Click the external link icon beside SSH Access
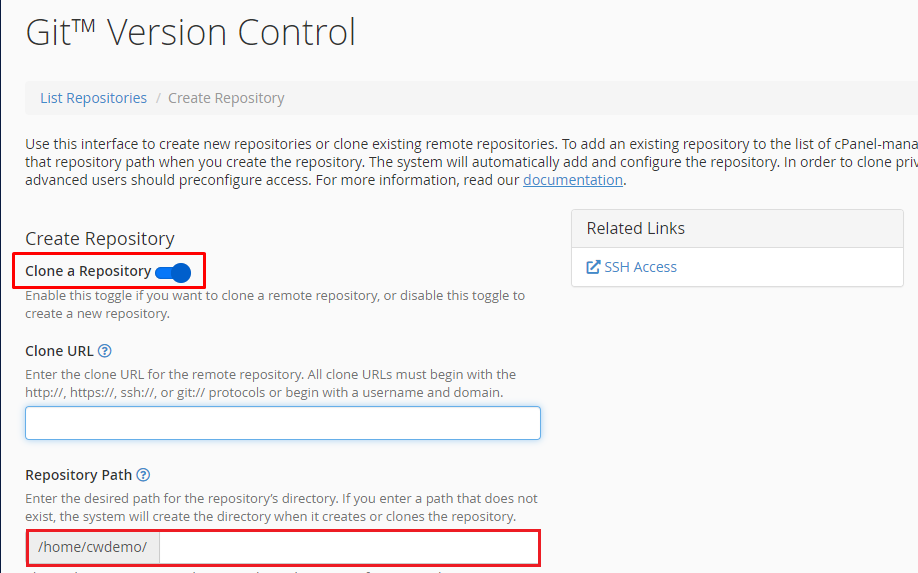 [593, 267]
